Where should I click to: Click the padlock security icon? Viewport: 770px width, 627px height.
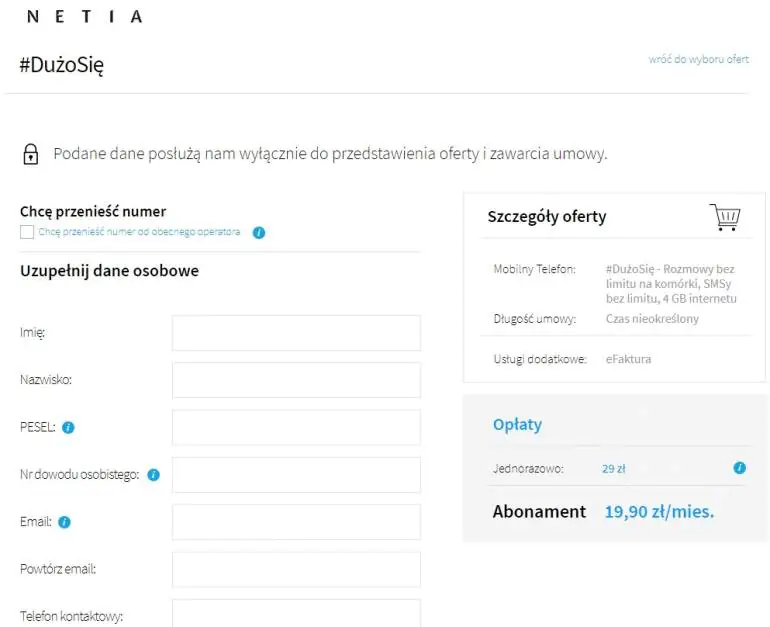click(31, 154)
